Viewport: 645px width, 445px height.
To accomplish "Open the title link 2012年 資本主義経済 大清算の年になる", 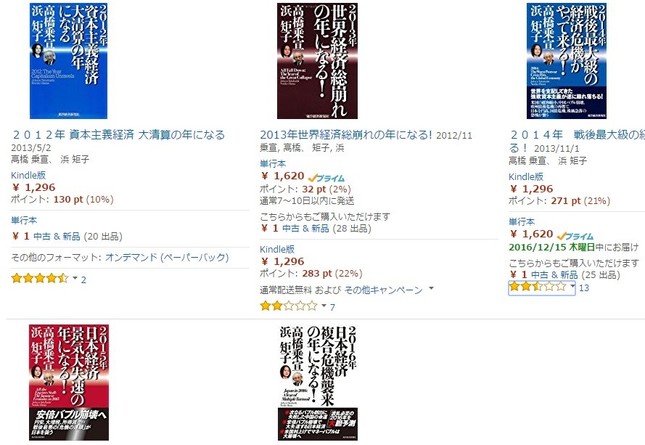I will [x=118, y=134].
